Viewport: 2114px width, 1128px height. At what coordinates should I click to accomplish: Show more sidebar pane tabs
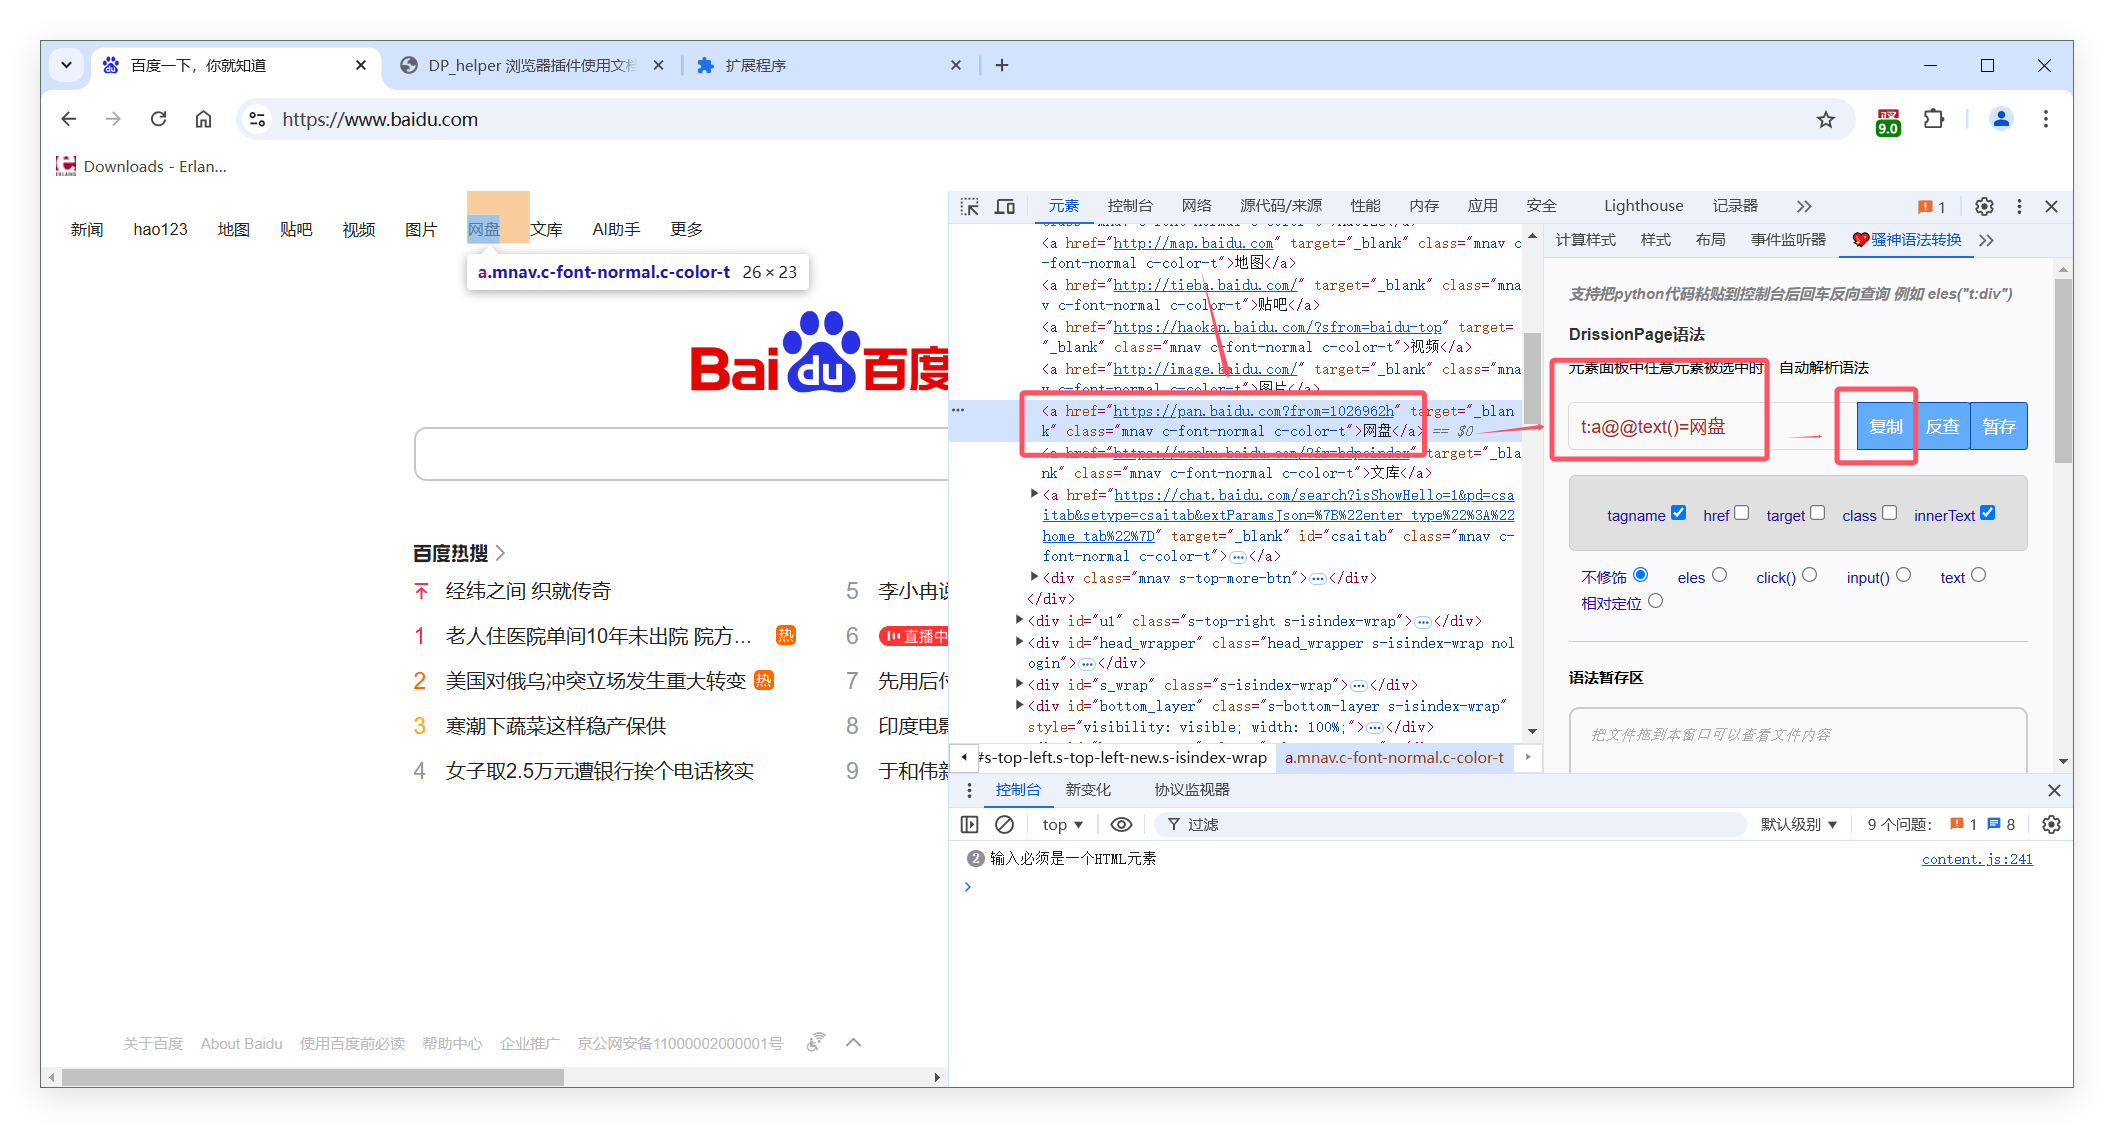click(1986, 240)
